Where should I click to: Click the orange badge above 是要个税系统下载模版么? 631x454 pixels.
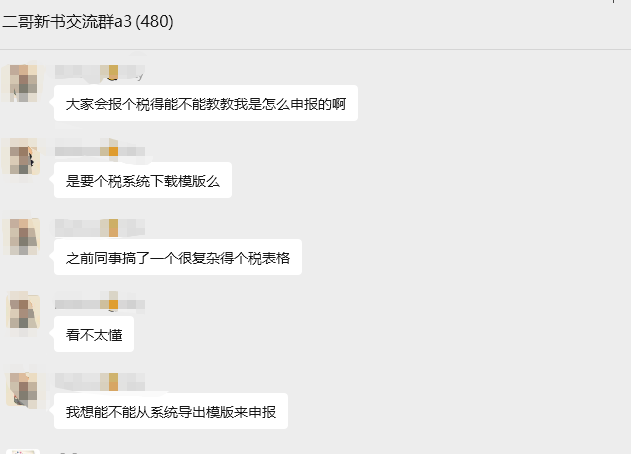click(x=113, y=150)
